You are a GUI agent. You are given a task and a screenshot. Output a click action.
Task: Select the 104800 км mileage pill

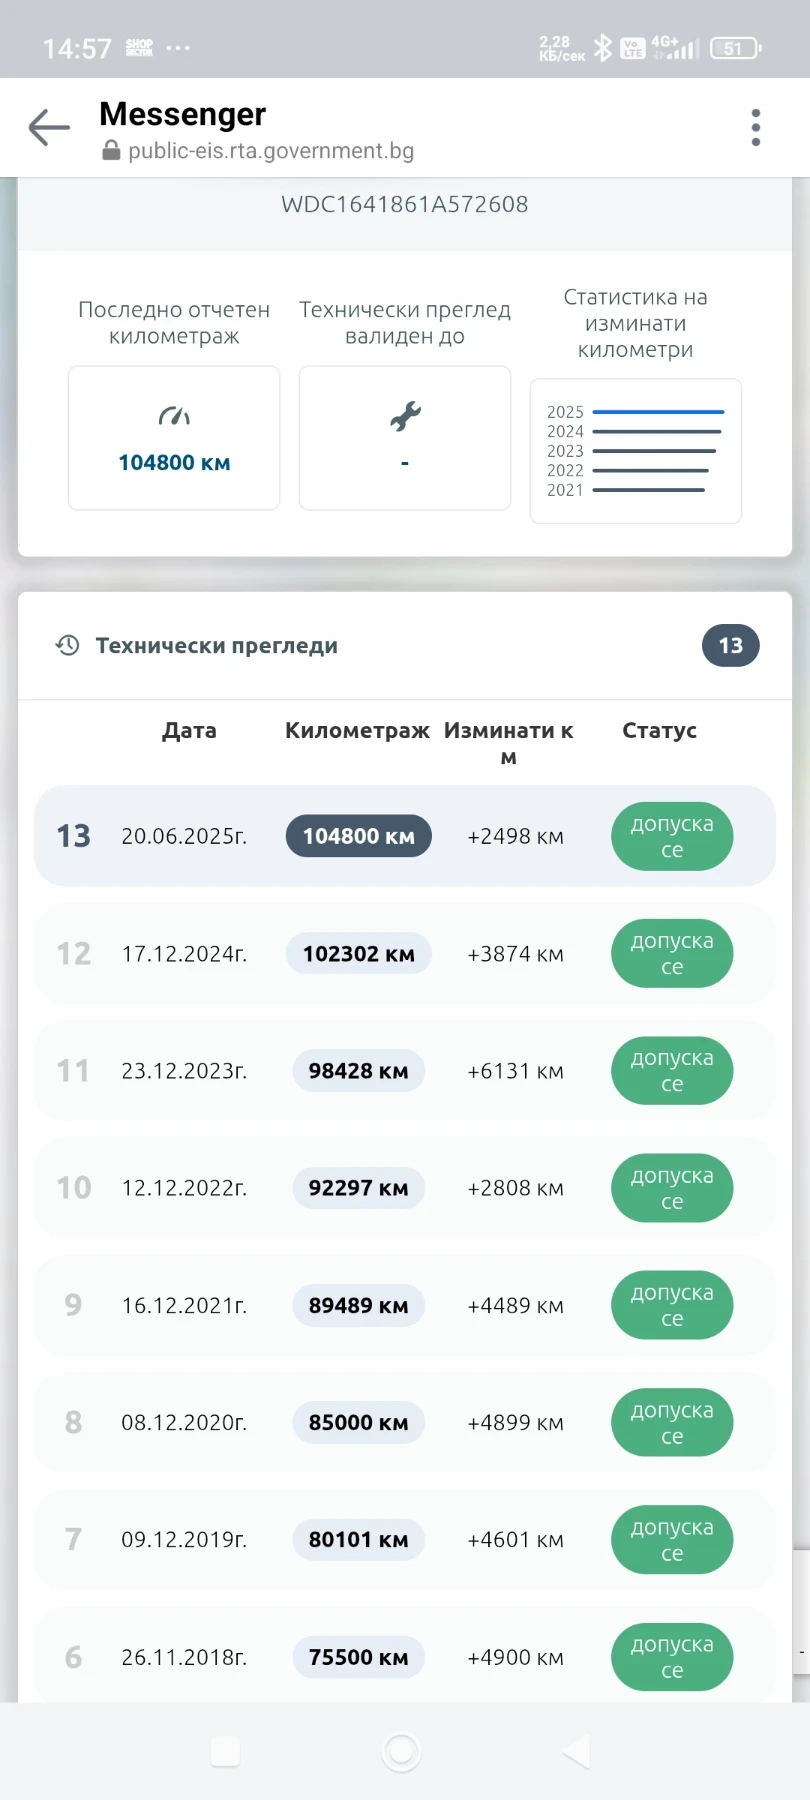point(358,836)
